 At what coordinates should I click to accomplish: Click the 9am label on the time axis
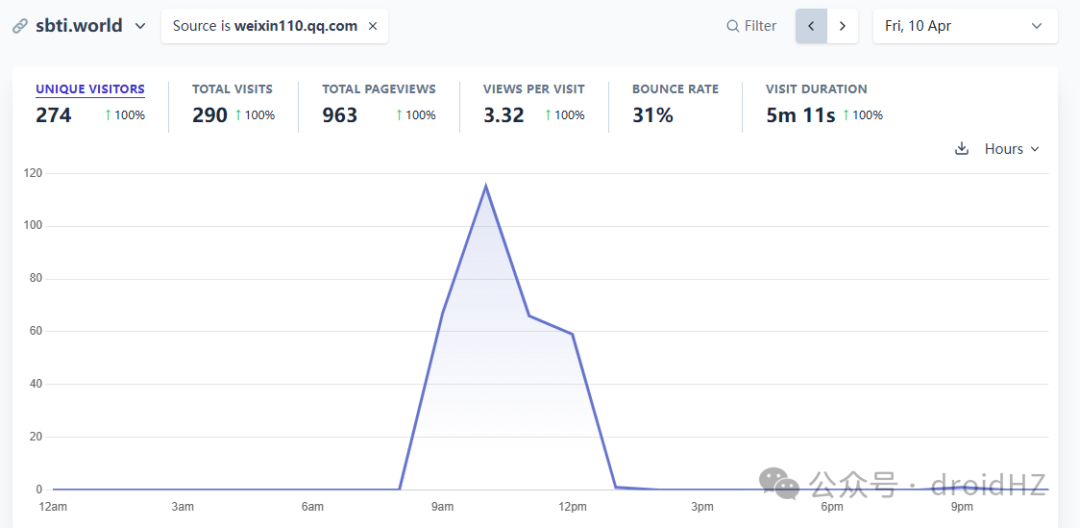coord(442,507)
